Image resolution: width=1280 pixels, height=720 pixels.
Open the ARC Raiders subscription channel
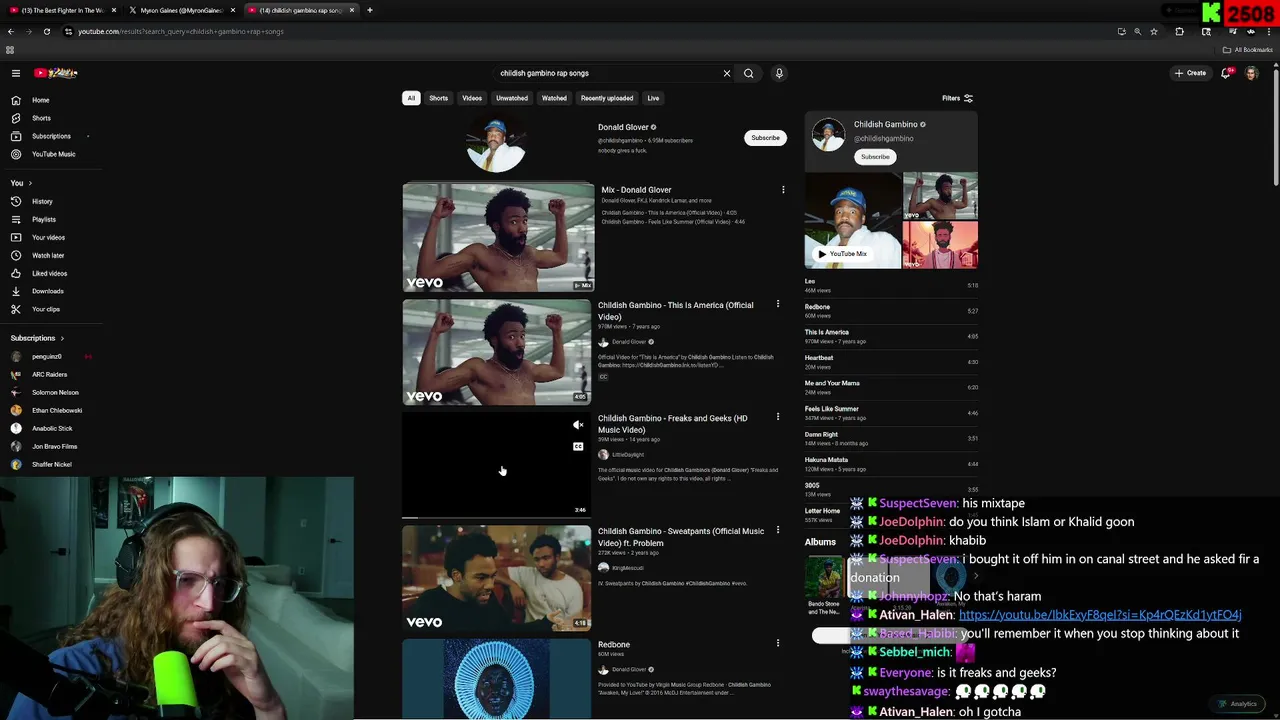[x=49, y=374]
